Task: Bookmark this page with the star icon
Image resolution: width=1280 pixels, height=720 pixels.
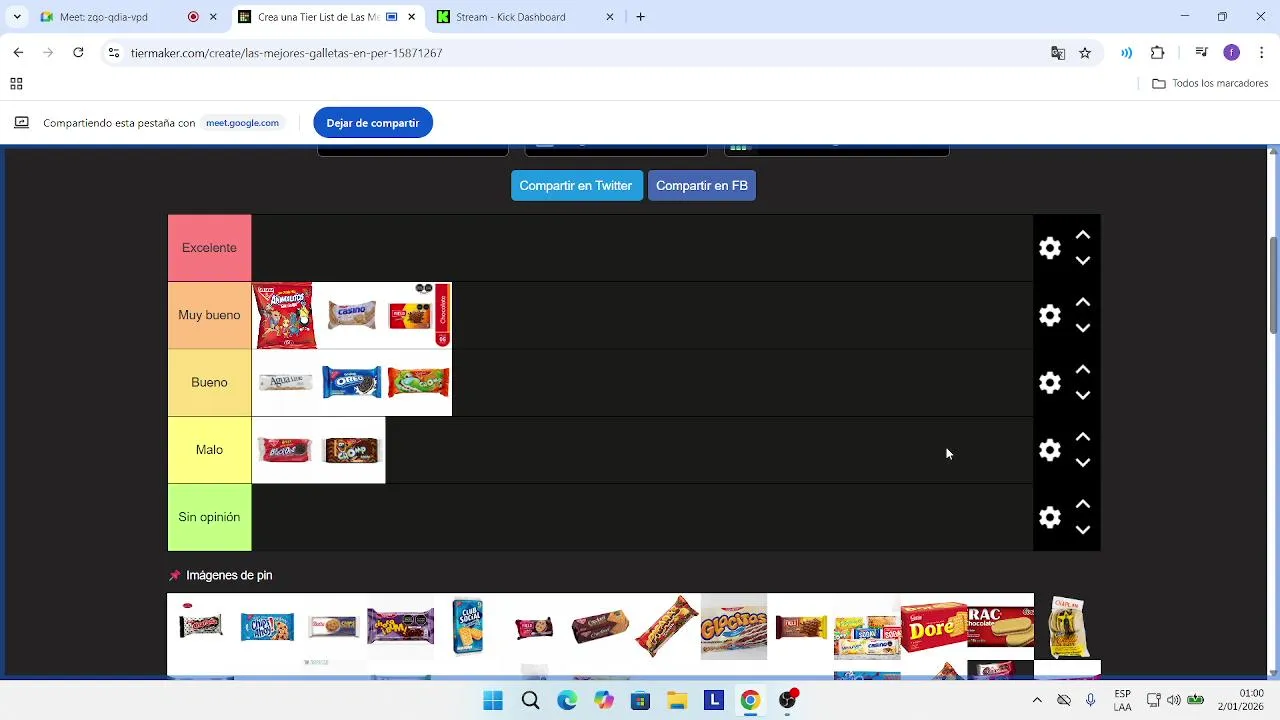Action: click(x=1085, y=53)
